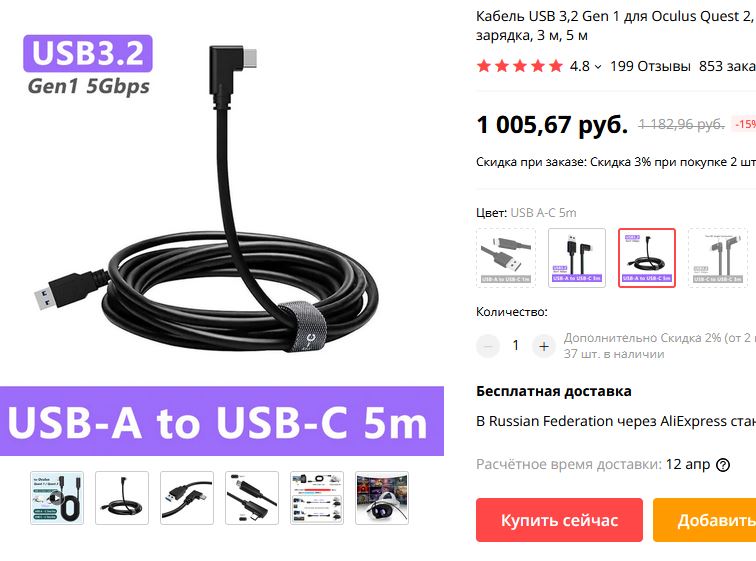Click the Купить сейчас button

point(559,520)
